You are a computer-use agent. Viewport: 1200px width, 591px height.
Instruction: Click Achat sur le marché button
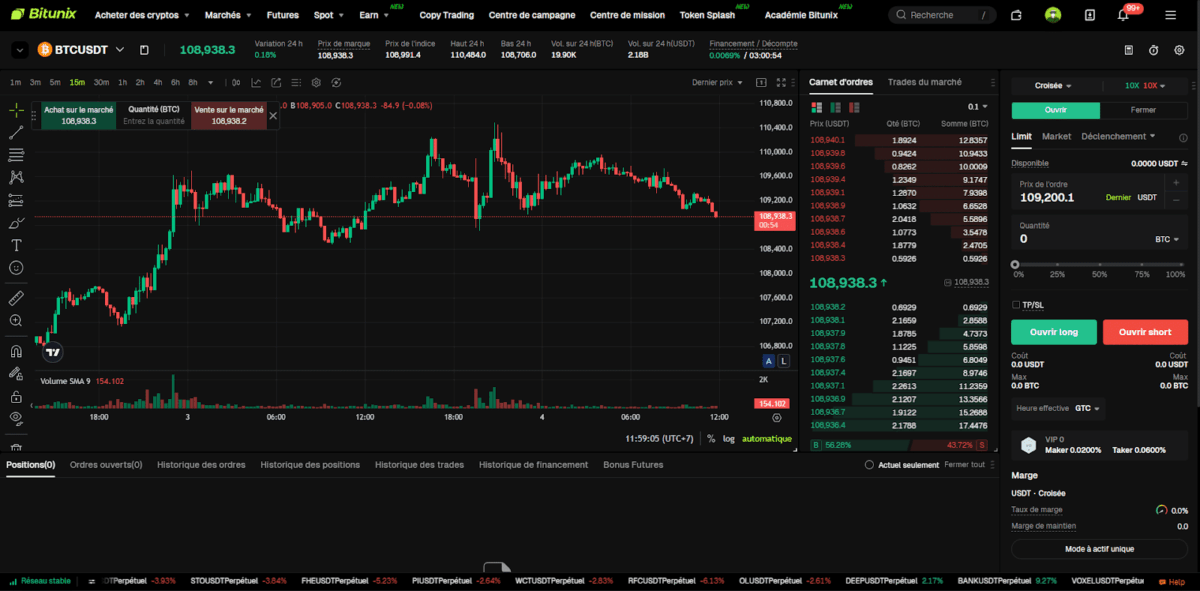pos(78,115)
